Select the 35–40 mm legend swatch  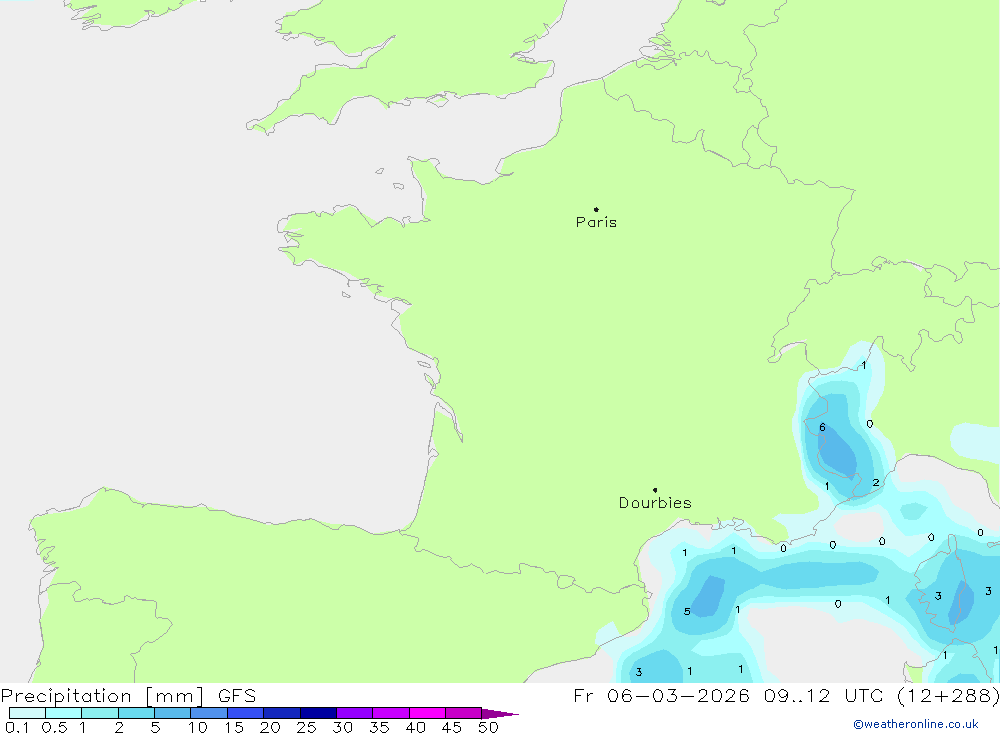pyautogui.click(x=391, y=713)
